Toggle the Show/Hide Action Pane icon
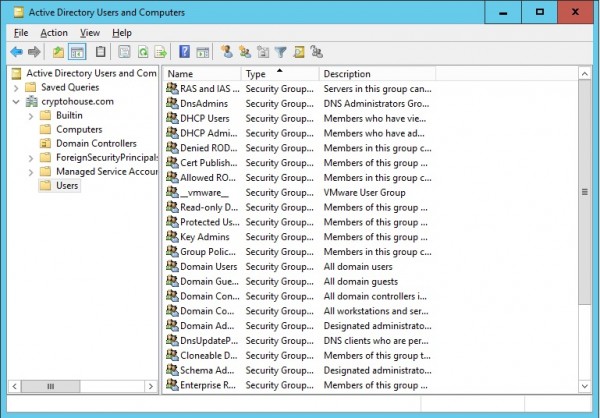 pyautogui.click(x=203, y=52)
